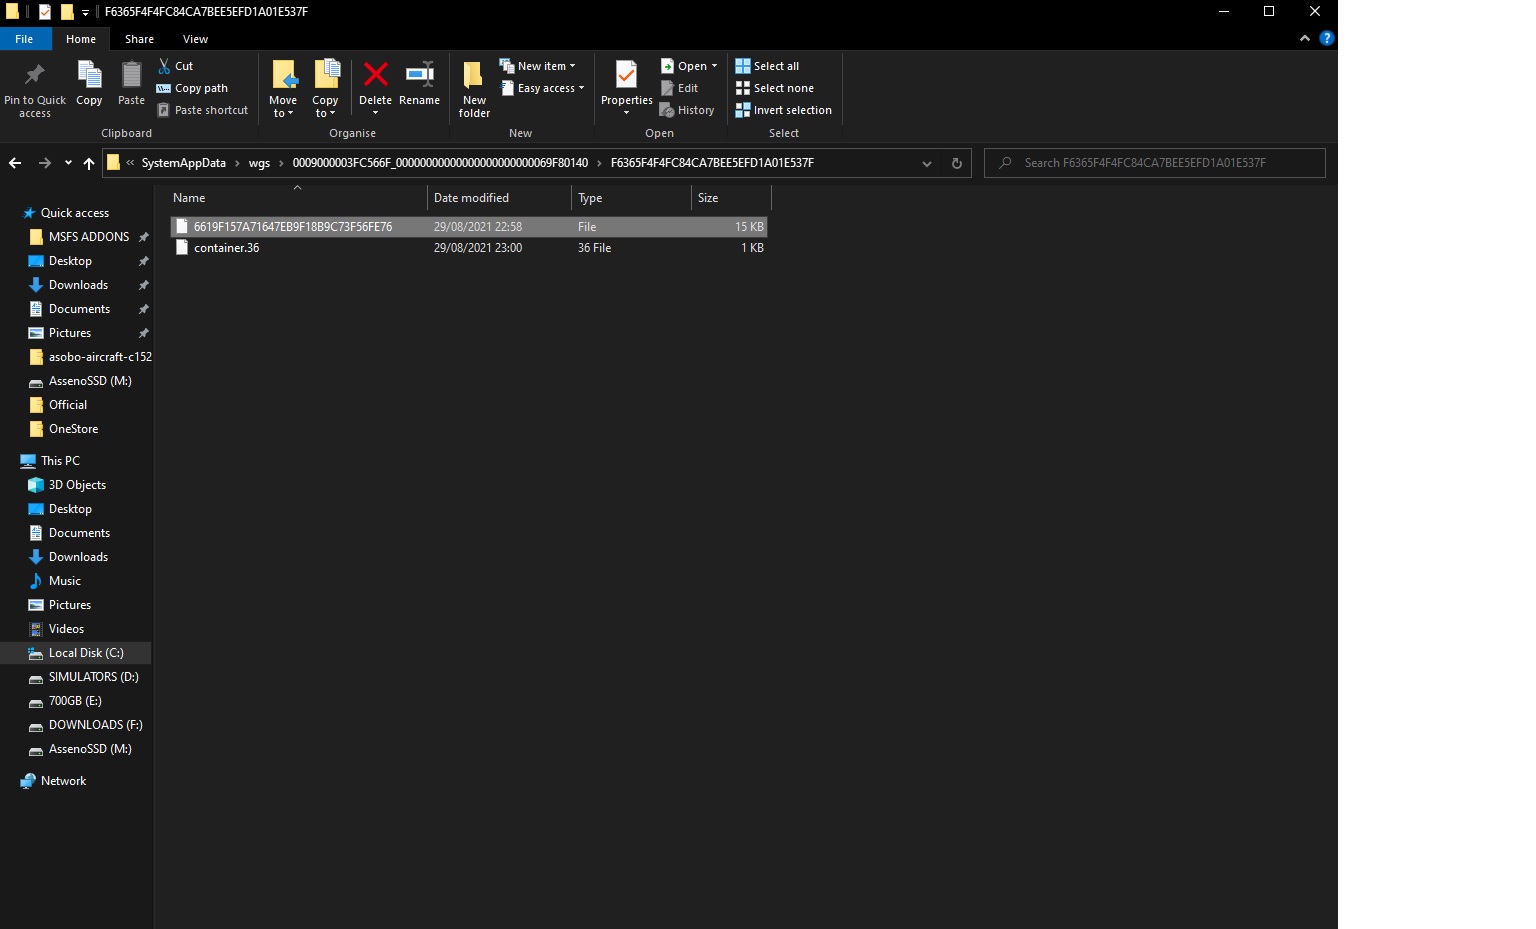1536x929 pixels.
Task: Click the Rename icon
Action: coord(419,75)
